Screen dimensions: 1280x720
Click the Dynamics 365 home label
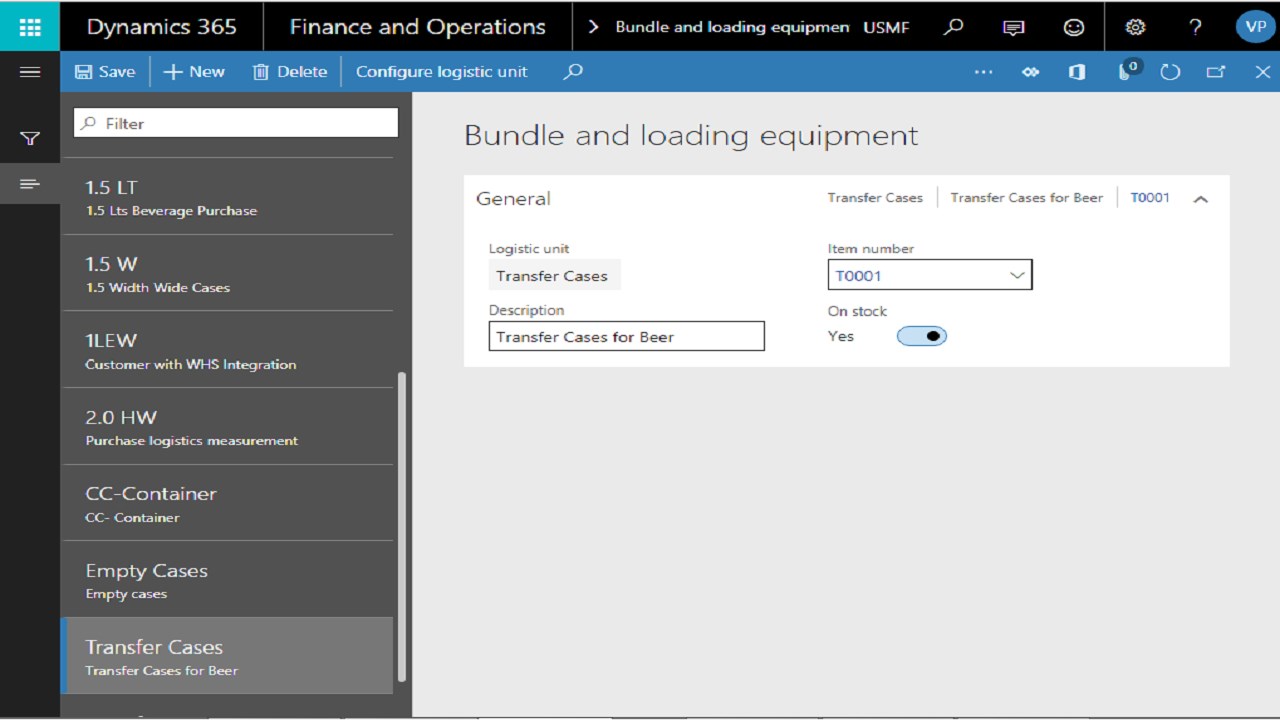click(162, 27)
